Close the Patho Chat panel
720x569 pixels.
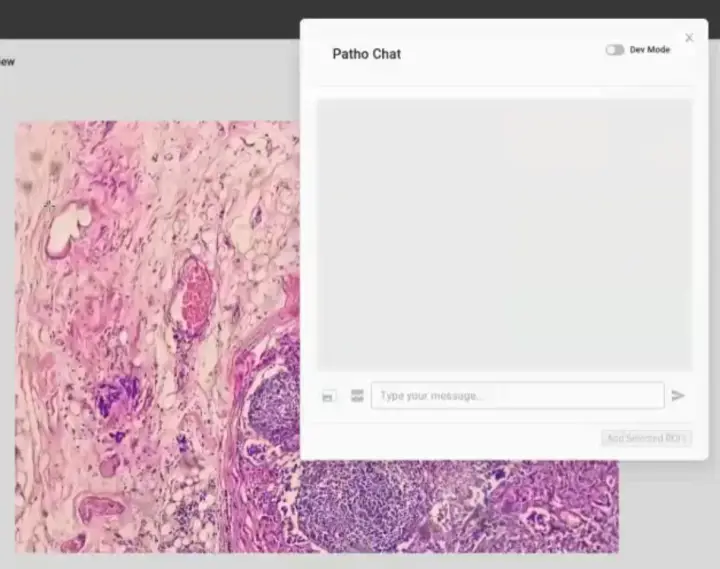click(x=689, y=38)
